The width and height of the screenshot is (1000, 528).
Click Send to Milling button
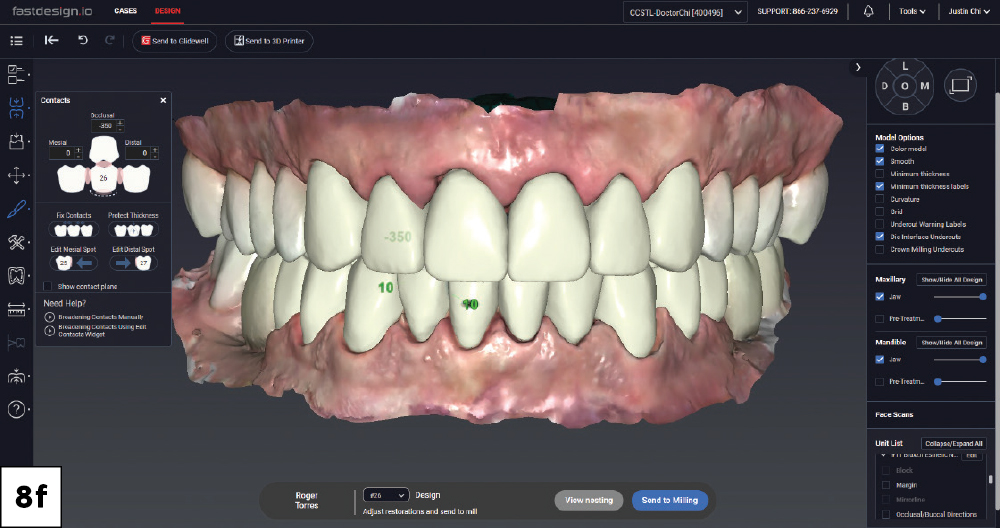[670, 501]
